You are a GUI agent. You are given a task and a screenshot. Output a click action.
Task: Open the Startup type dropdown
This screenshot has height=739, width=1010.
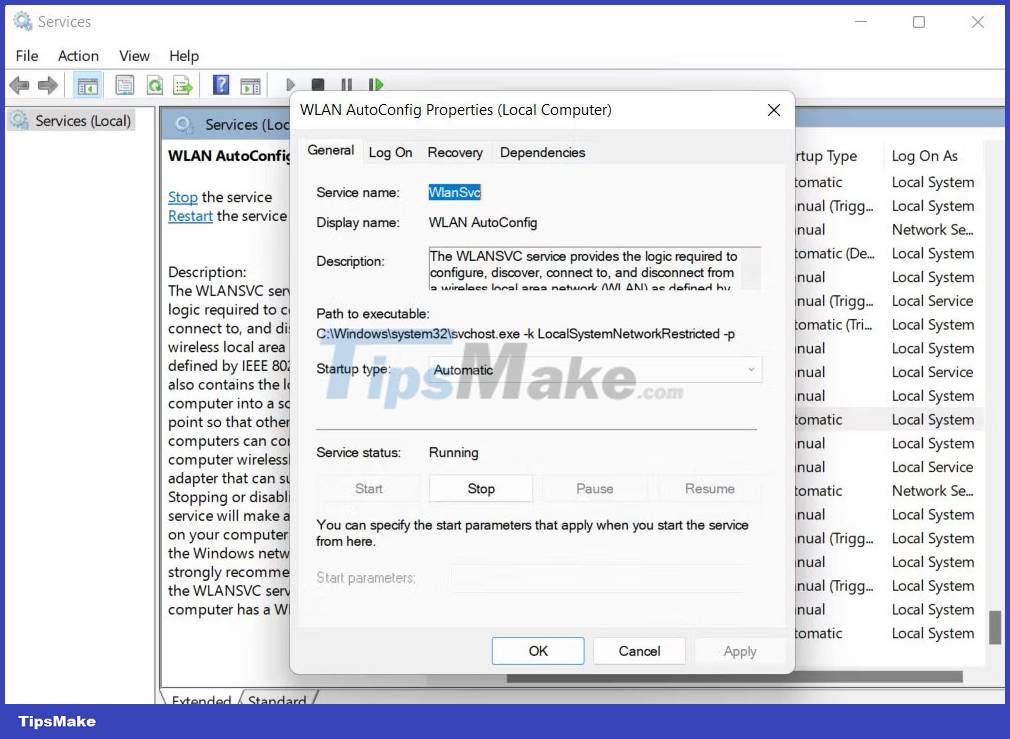click(595, 370)
